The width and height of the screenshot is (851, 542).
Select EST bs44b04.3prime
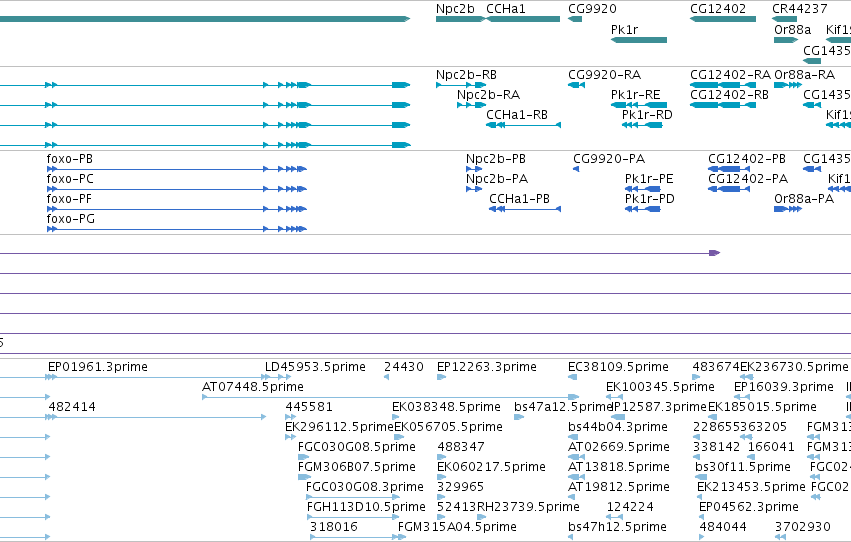click(618, 428)
